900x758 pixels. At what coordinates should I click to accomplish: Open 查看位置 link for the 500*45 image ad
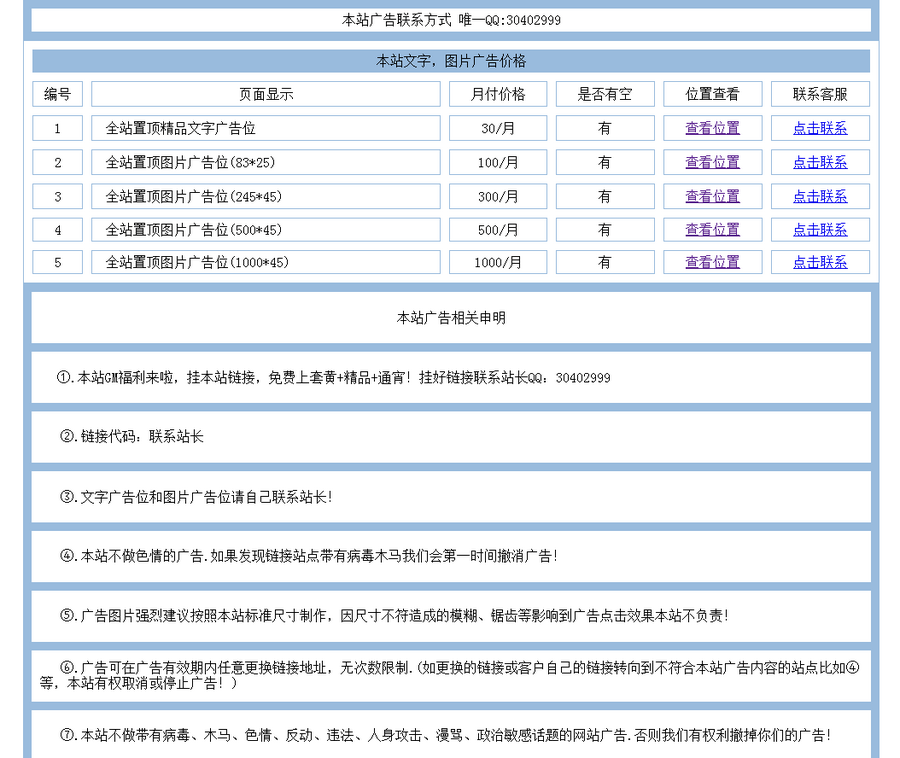(712, 230)
